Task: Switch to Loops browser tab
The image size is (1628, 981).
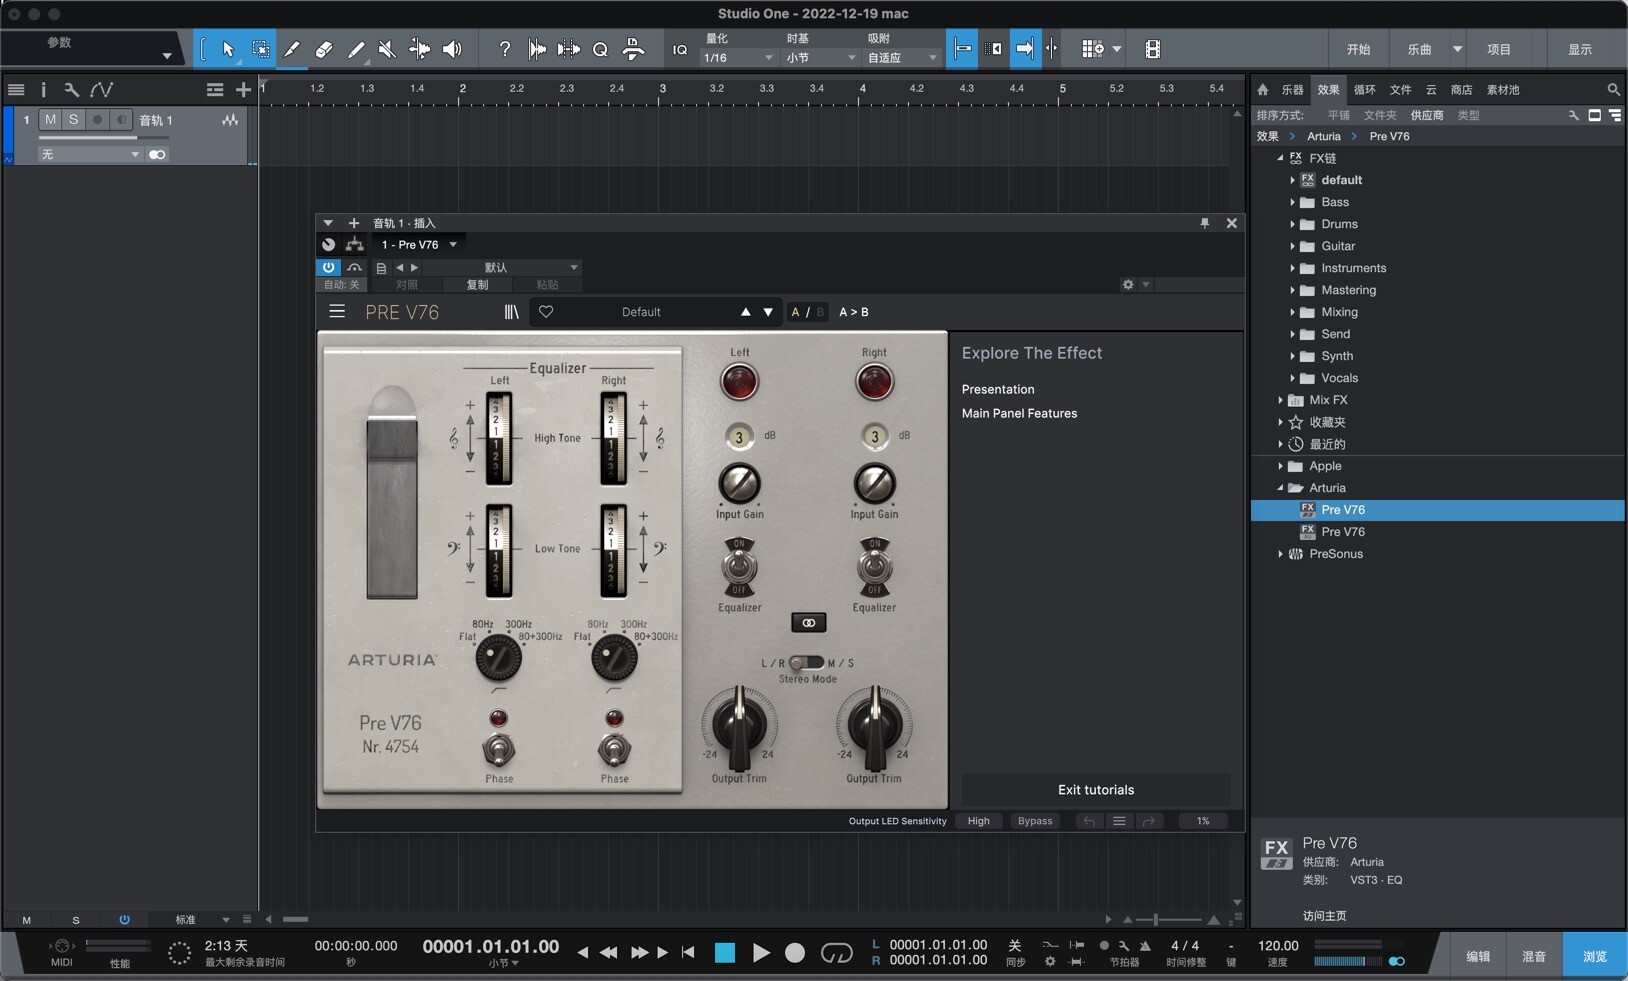Action: point(1364,90)
